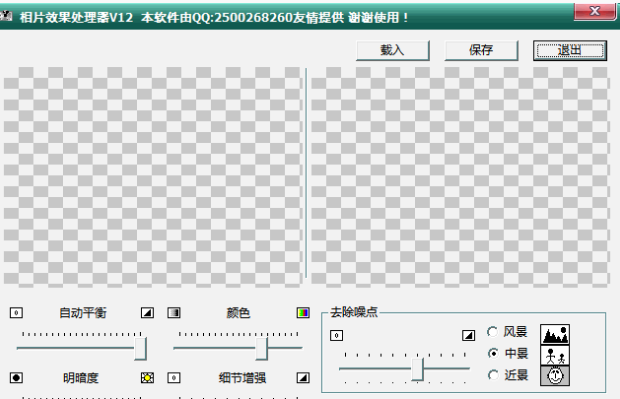620x399 pixels.
Task: Click the 保存 save button
Action: pos(481,50)
